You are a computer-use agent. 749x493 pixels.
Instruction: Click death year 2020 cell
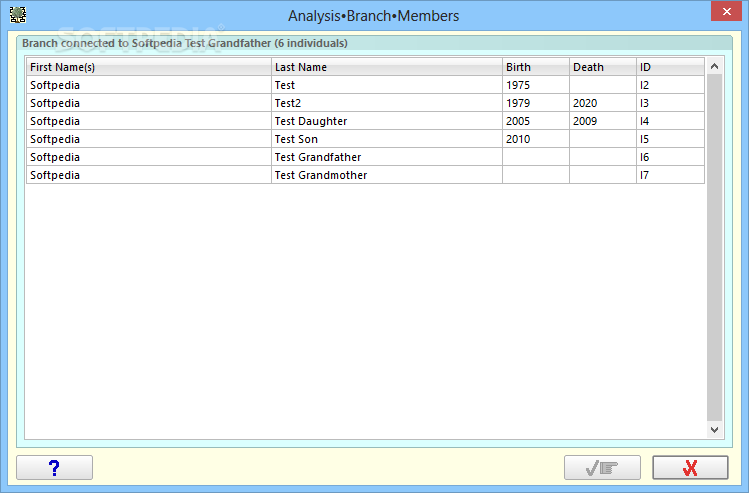[x=603, y=103]
